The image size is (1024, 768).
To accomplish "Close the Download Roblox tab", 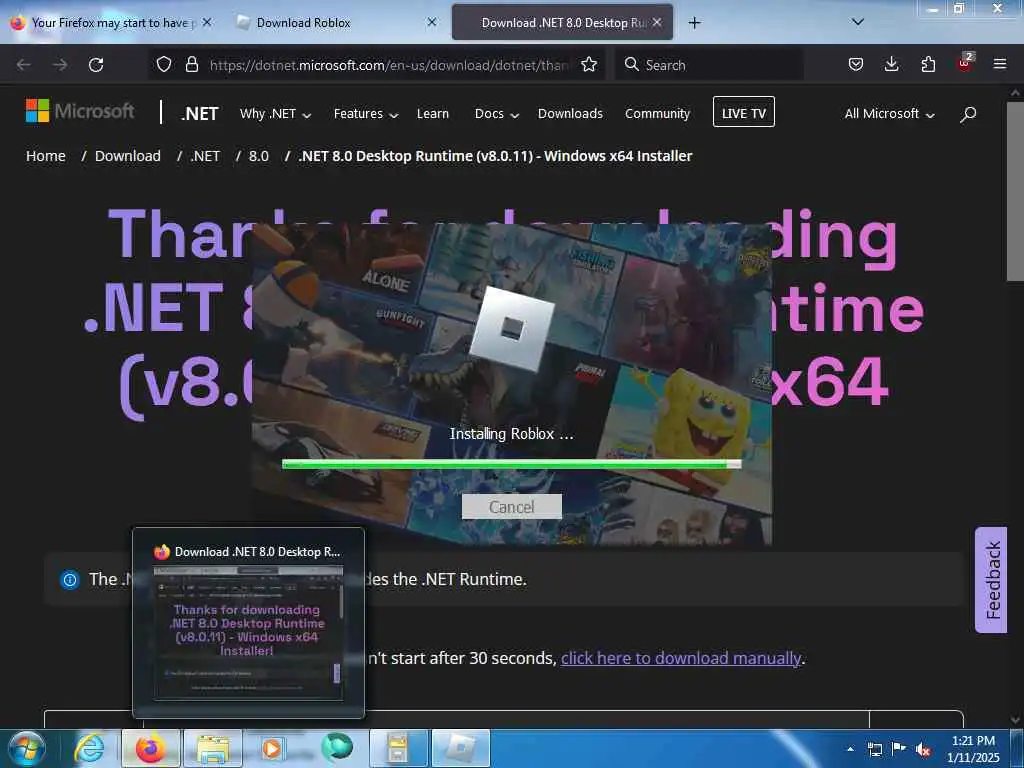I will coord(432,23).
